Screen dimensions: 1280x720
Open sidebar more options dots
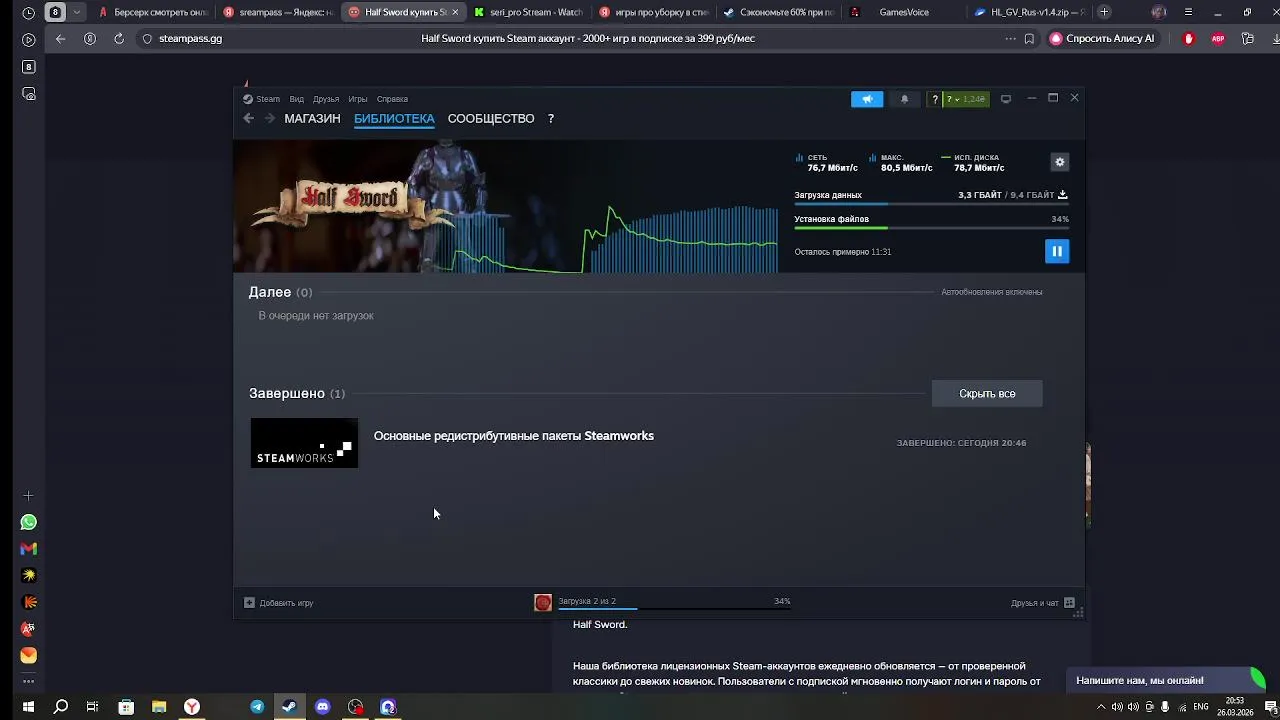[x=29, y=682]
